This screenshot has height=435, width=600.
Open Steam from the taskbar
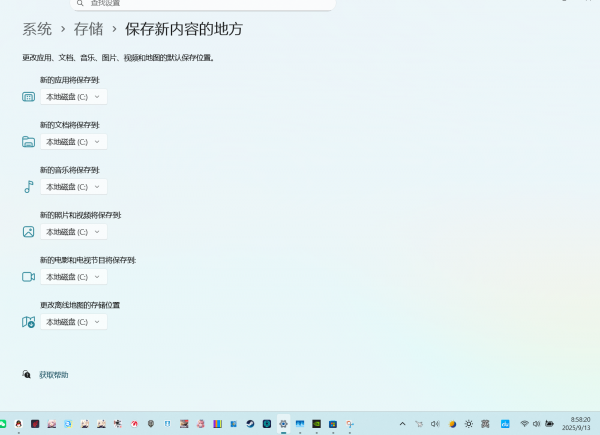(x=251, y=424)
